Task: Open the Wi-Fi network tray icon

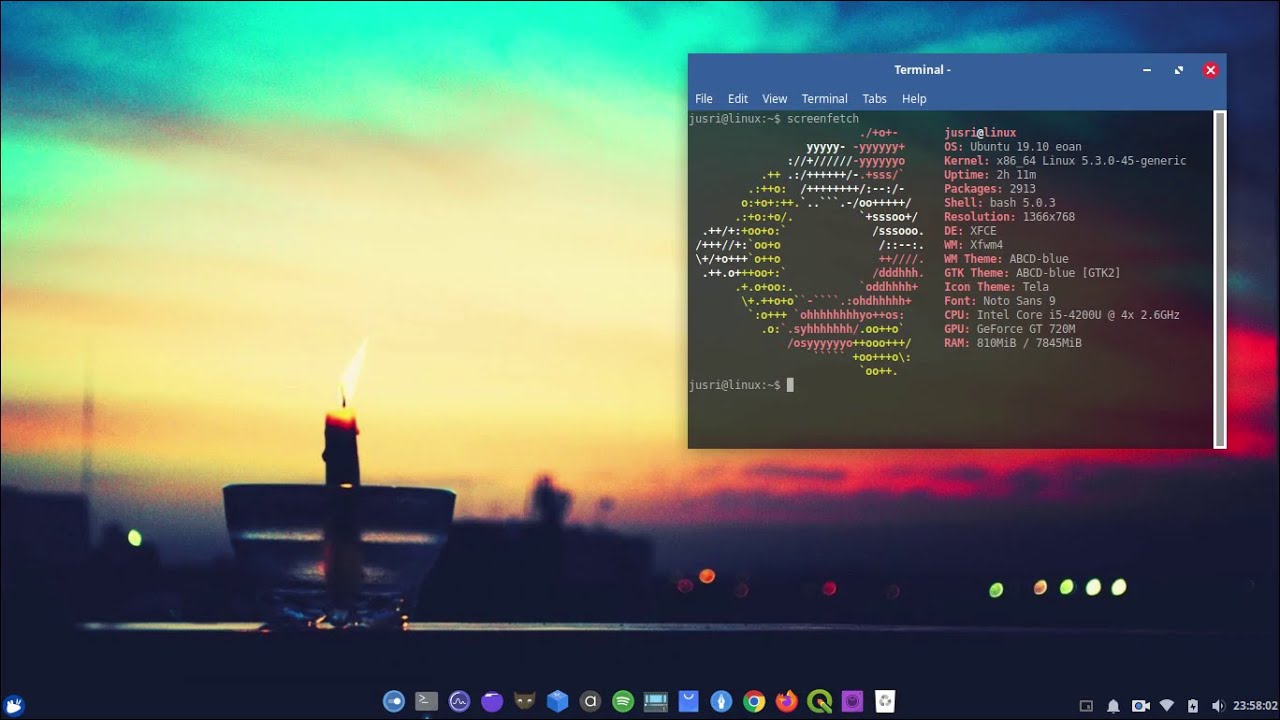Action: pyautogui.click(x=1166, y=706)
